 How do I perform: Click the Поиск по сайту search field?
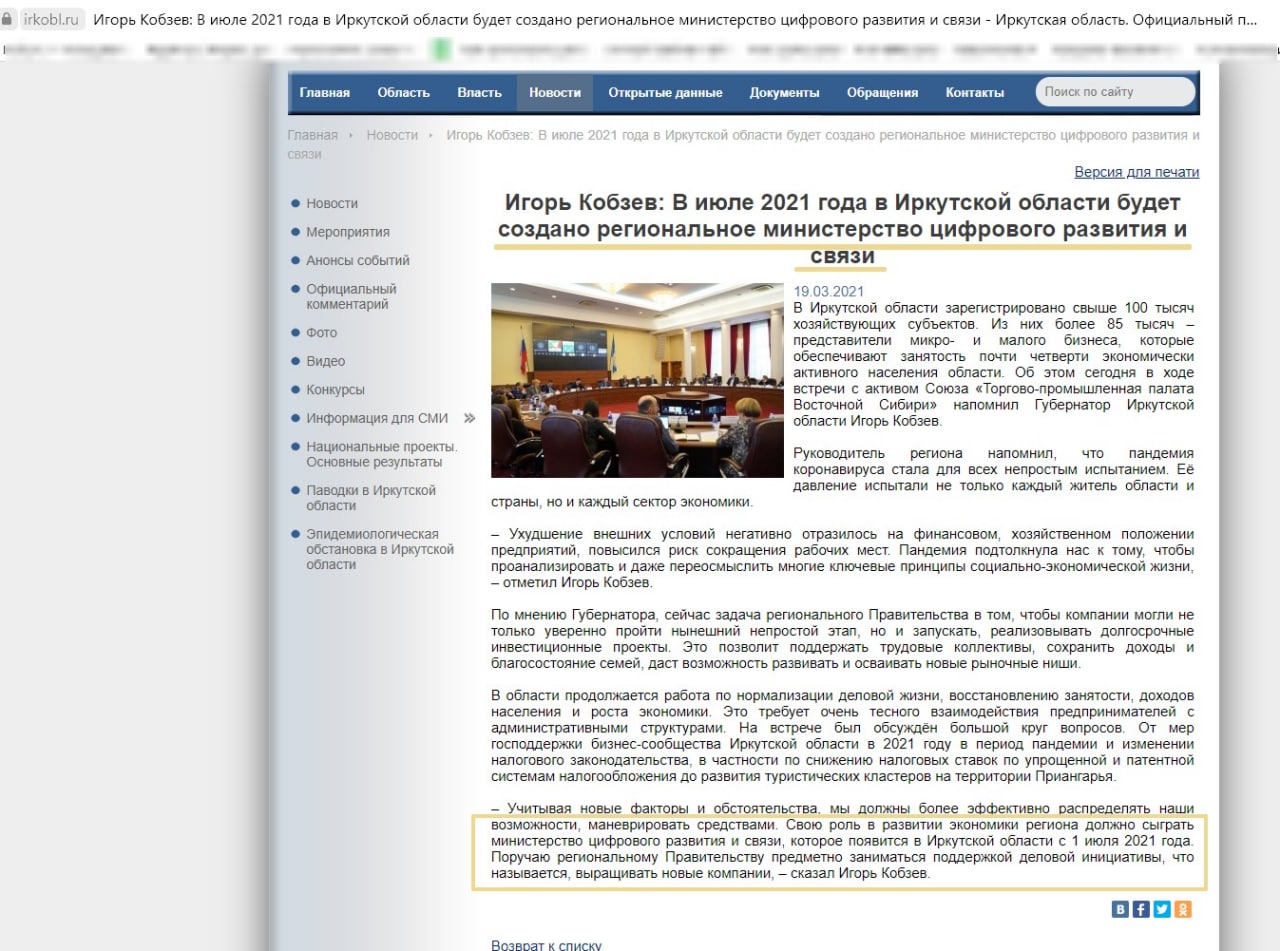1115,92
